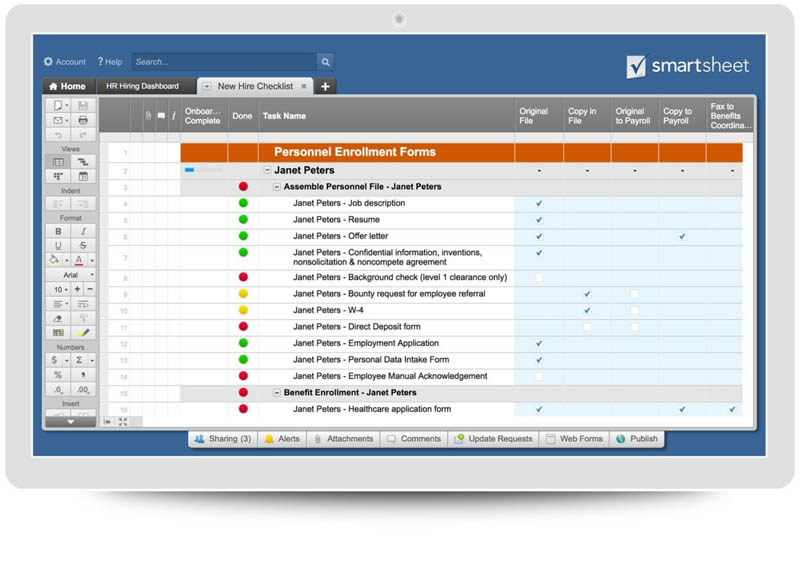
Task: Toggle Strikethrough formatting
Action: tap(83, 246)
